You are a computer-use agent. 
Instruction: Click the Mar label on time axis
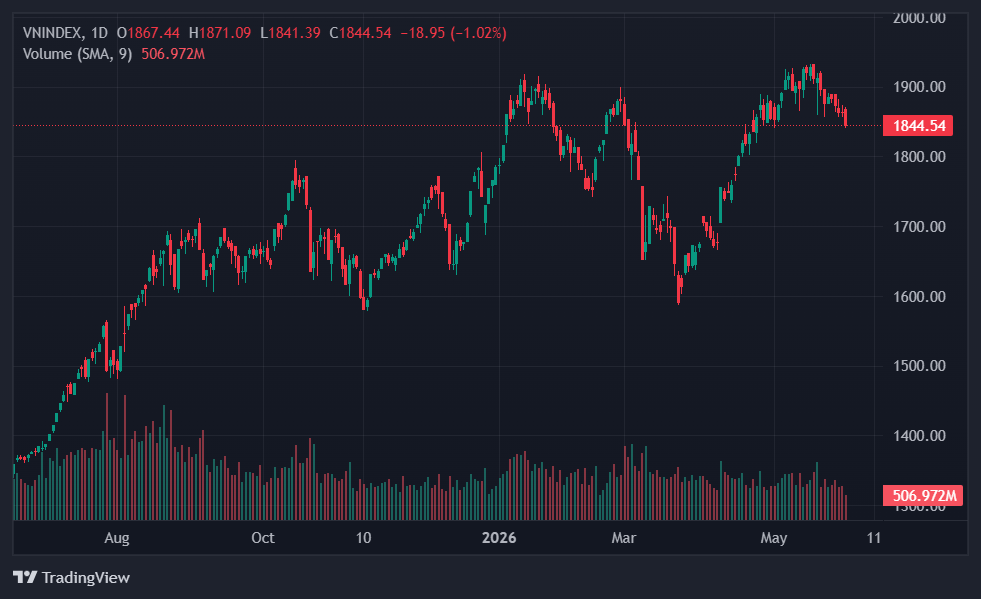pyautogui.click(x=623, y=538)
